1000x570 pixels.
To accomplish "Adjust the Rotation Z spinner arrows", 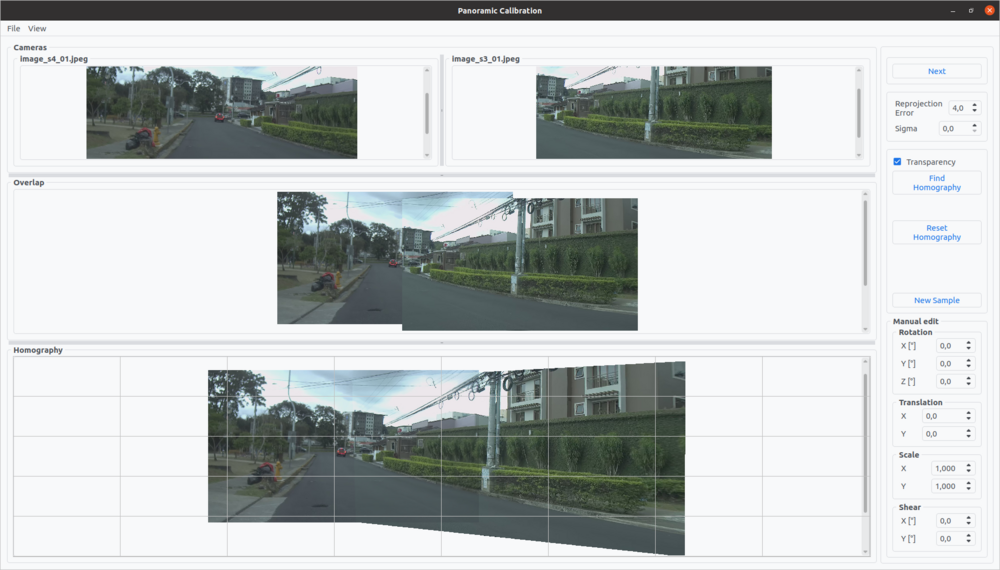I will (969, 381).
